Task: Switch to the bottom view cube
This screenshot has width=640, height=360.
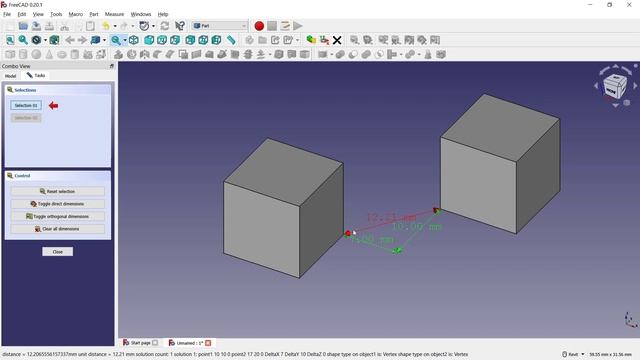Action: coord(203,40)
